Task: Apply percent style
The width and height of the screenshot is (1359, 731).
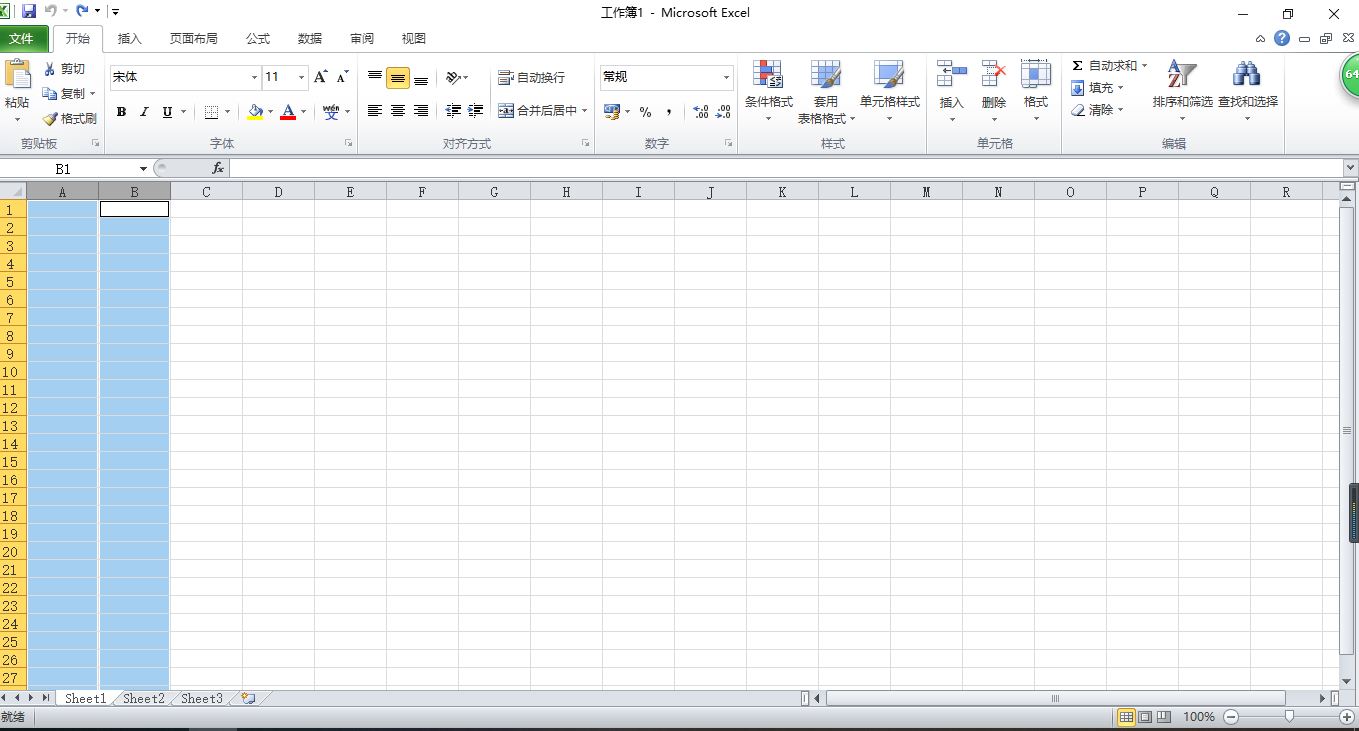Action: click(646, 112)
